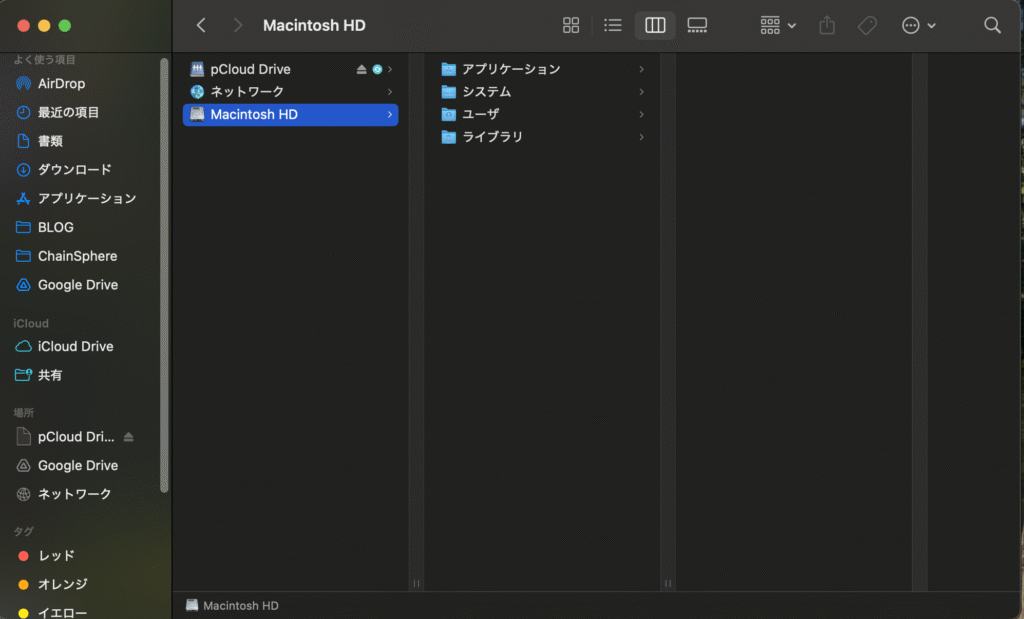Click the Macintosh HD window title

pyautogui.click(x=314, y=25)
